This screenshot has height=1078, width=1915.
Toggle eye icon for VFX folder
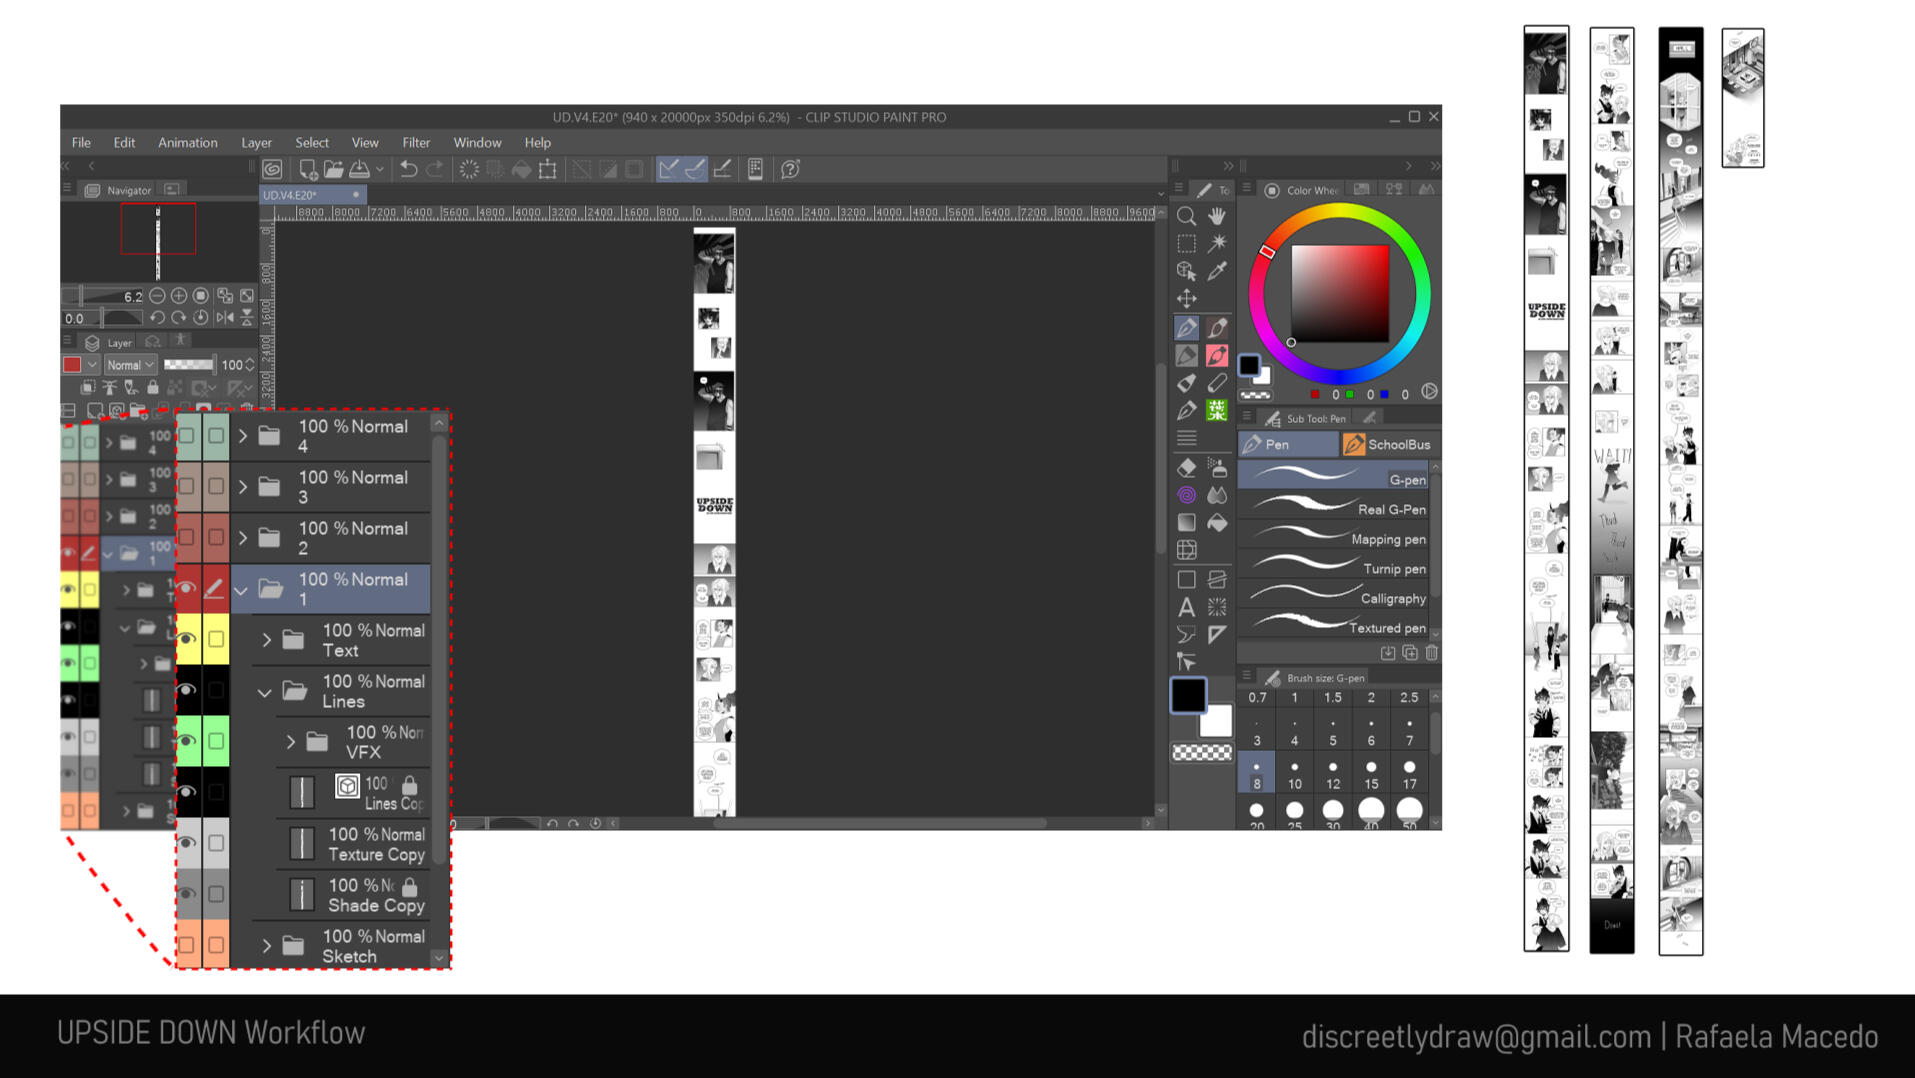(x=187, y=741)
